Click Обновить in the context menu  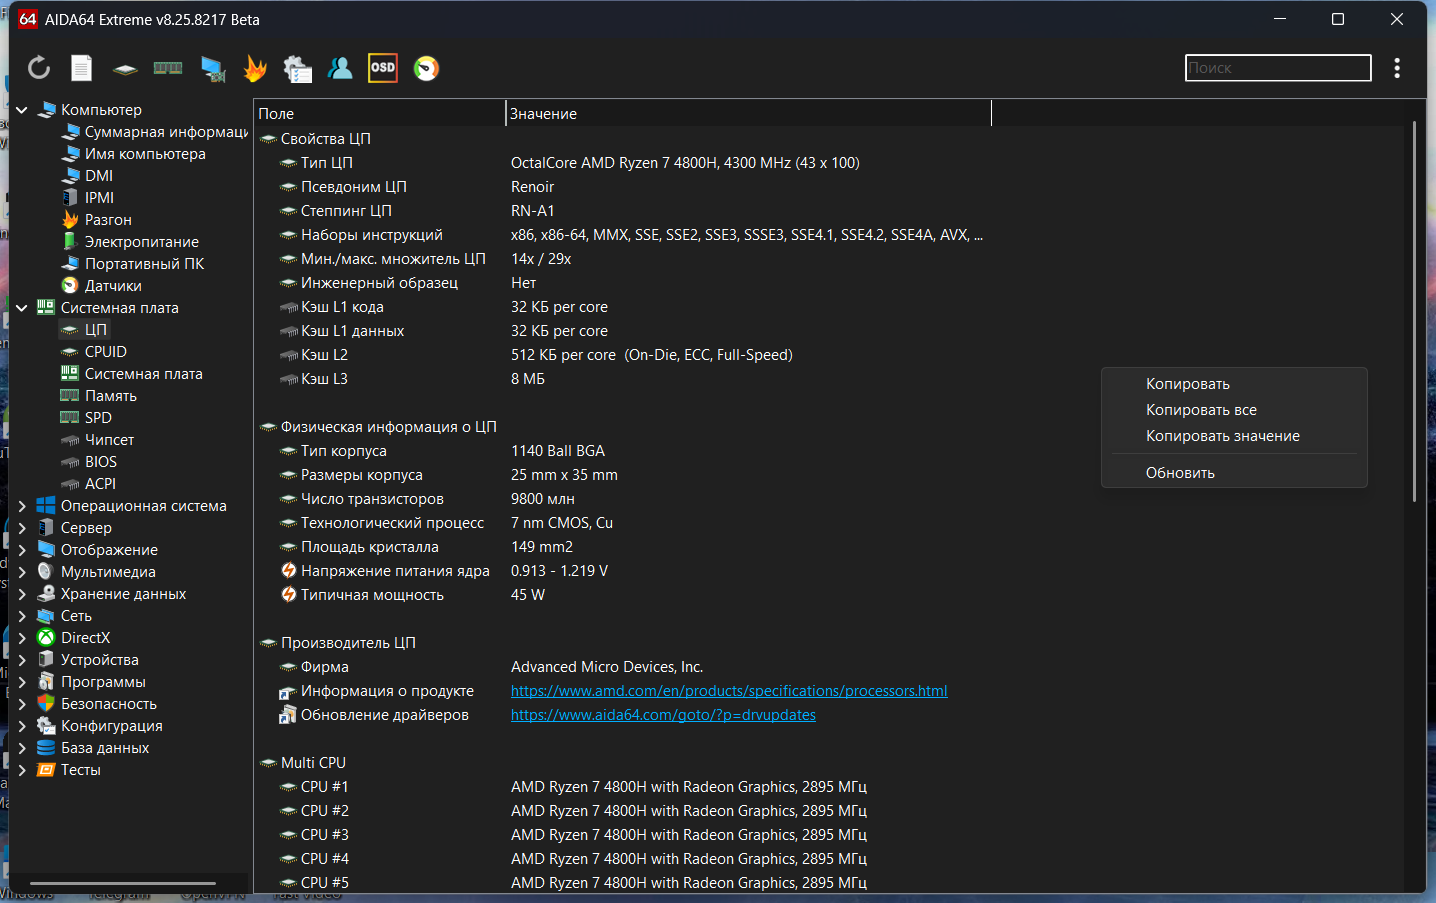tap(1180, 473)
